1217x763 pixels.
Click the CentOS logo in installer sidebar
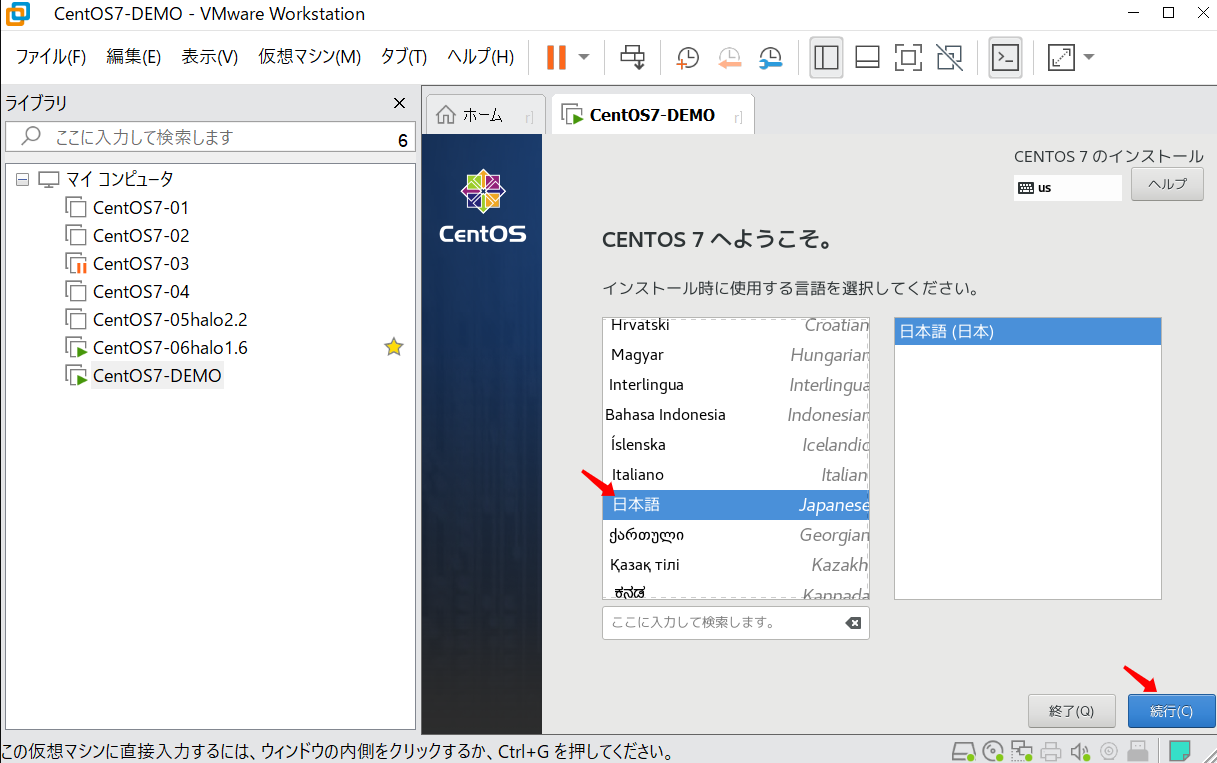click(483, 207)
